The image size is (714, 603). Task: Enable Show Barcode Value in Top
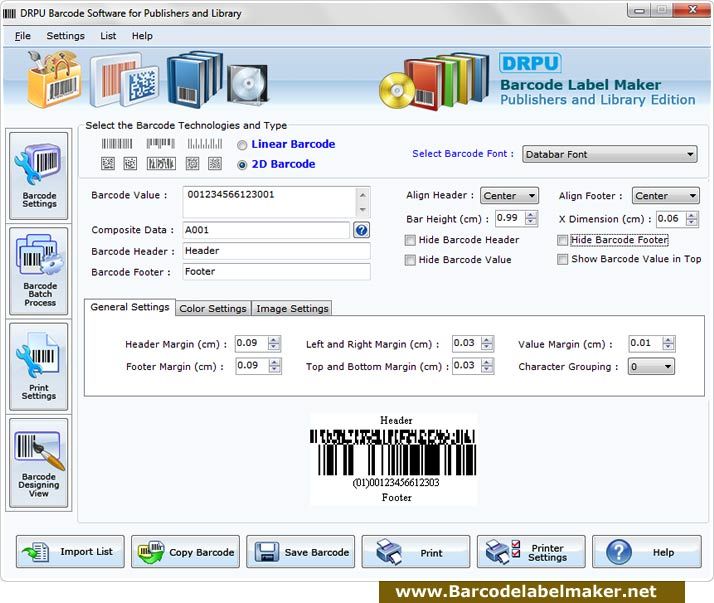[x=563, y=260]
